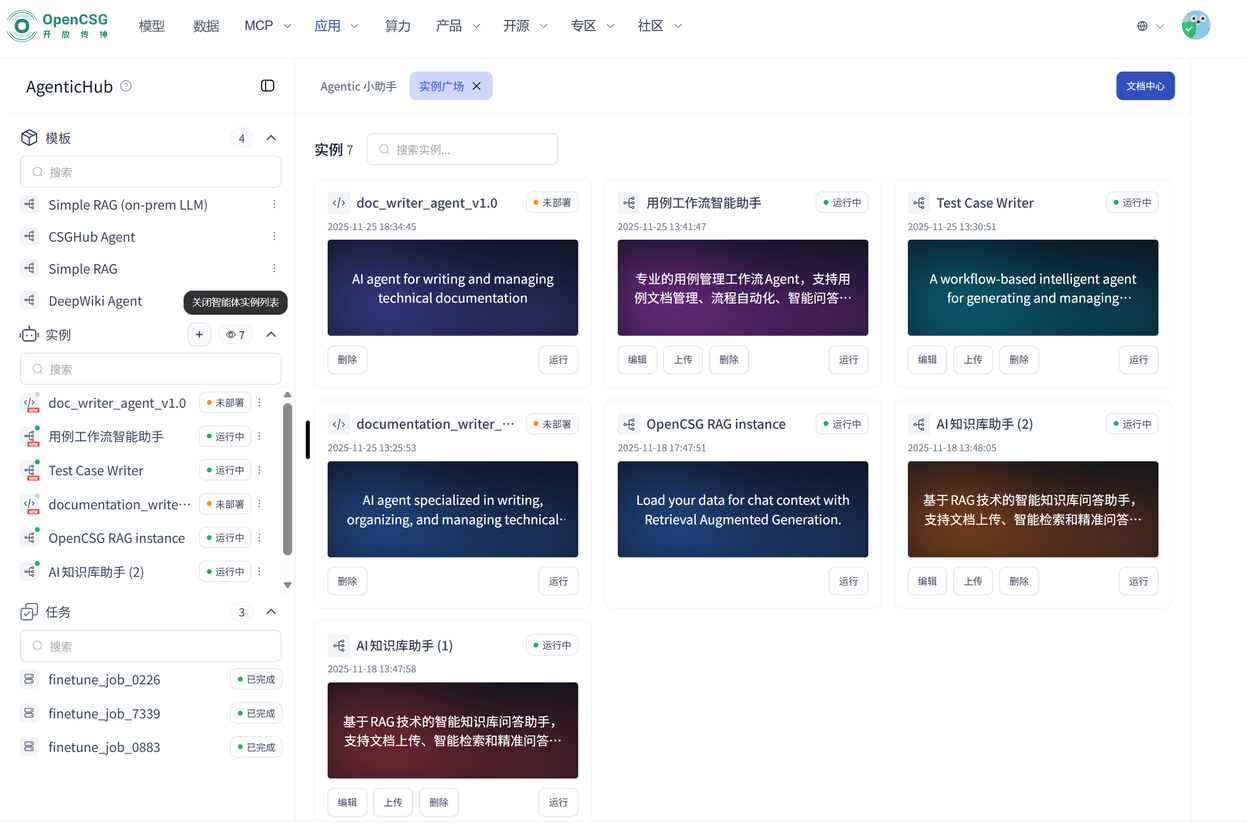Click the OpenCSG logo
Image resolution: width=1247 pixels, height=825 pixels.
point(57,26)
